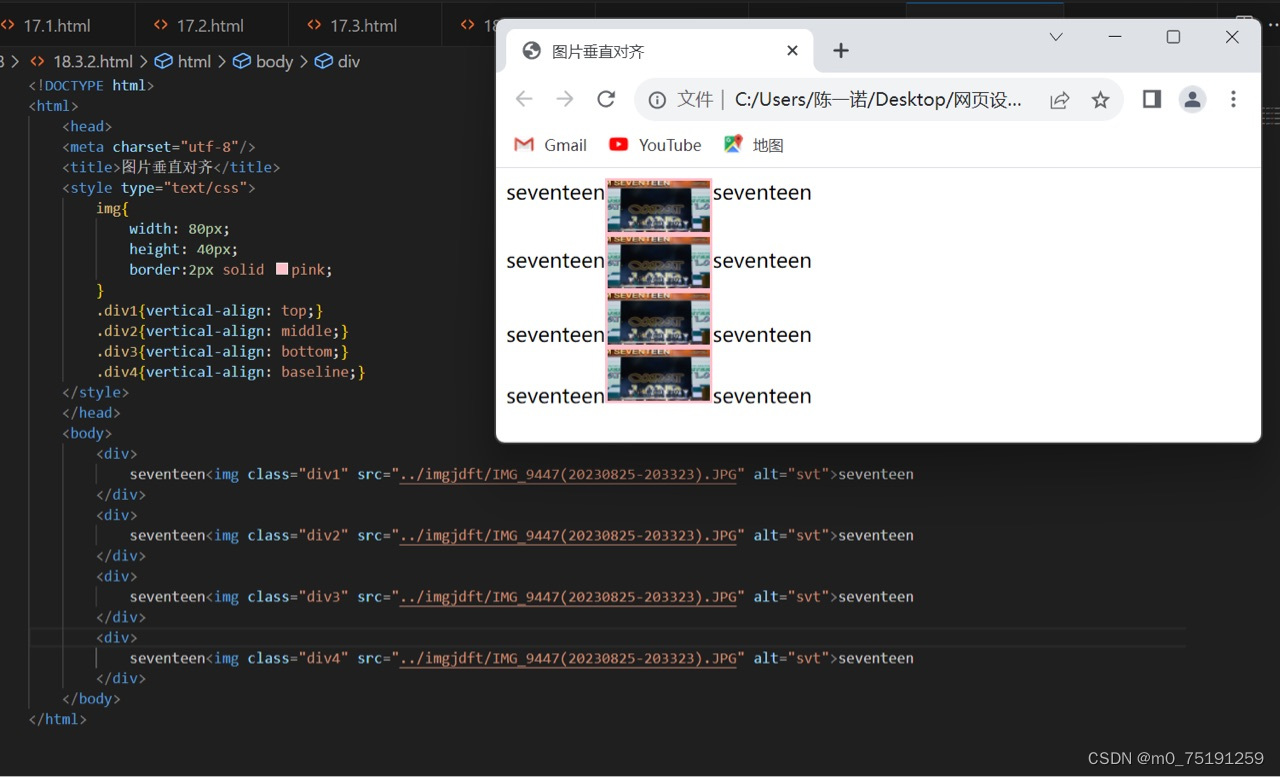1280x777 pixels.
Task: Click the <title>图片垂直对齐</title> line
Action: 171,167
